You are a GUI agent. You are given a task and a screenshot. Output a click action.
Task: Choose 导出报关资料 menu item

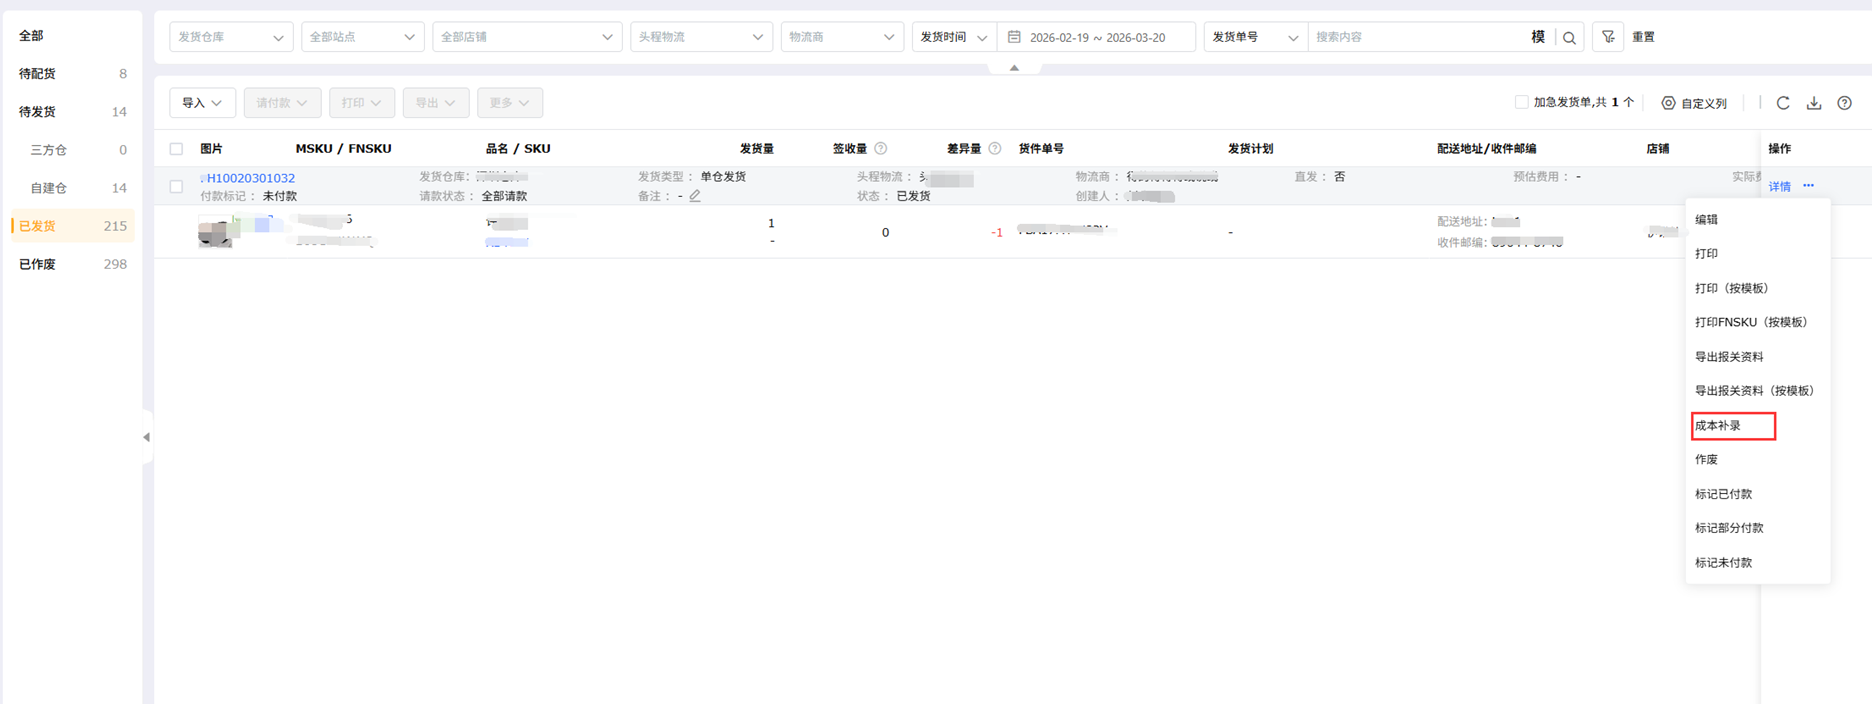[1757, 357]
